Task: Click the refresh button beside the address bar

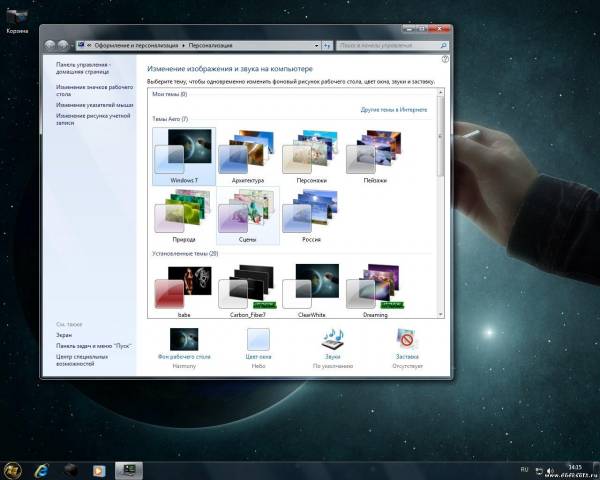Action: click(x=327, y=46)
